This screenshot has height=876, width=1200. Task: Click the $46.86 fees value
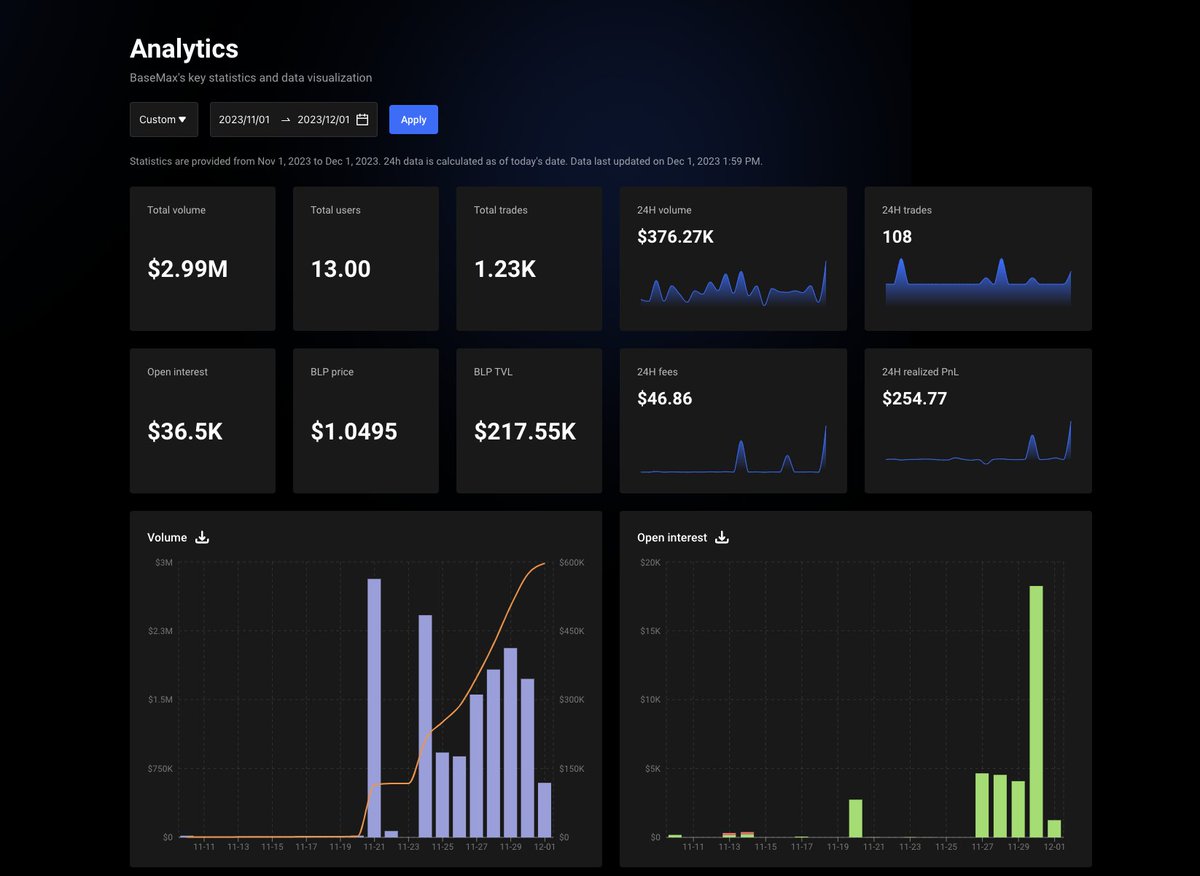click(664, 399)
